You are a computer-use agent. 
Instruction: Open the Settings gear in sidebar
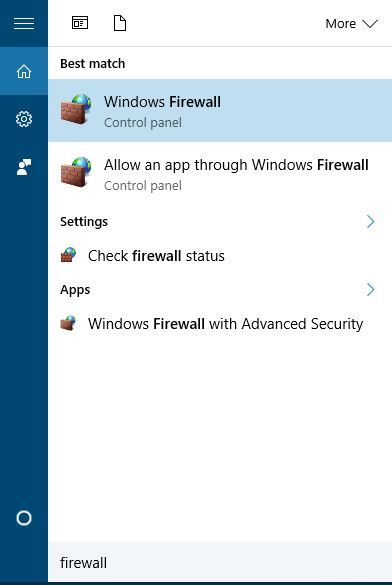tap(24, 119)
